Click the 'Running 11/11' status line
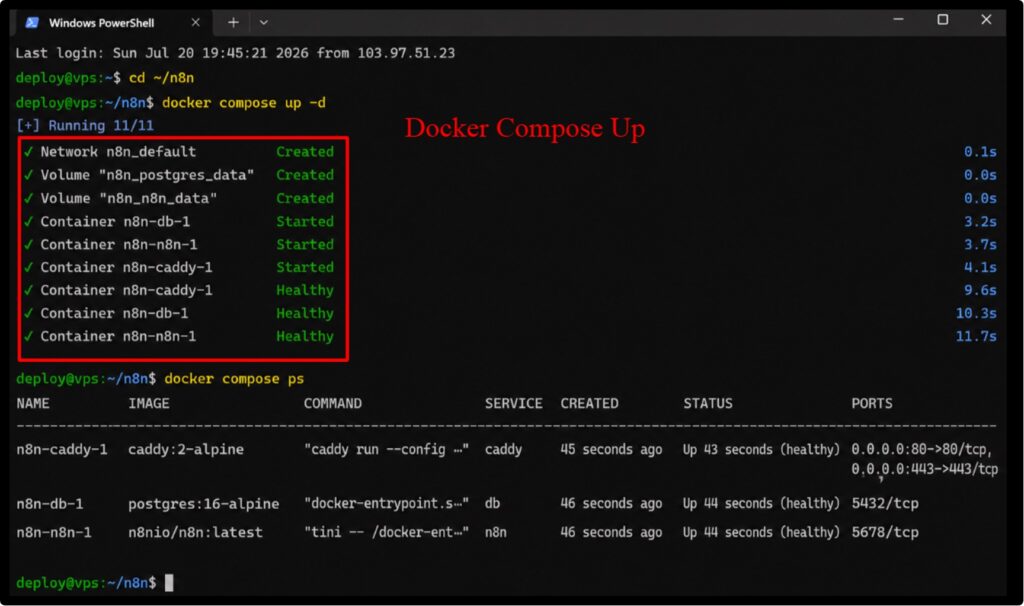1024x606 pixels. (85, 125)
